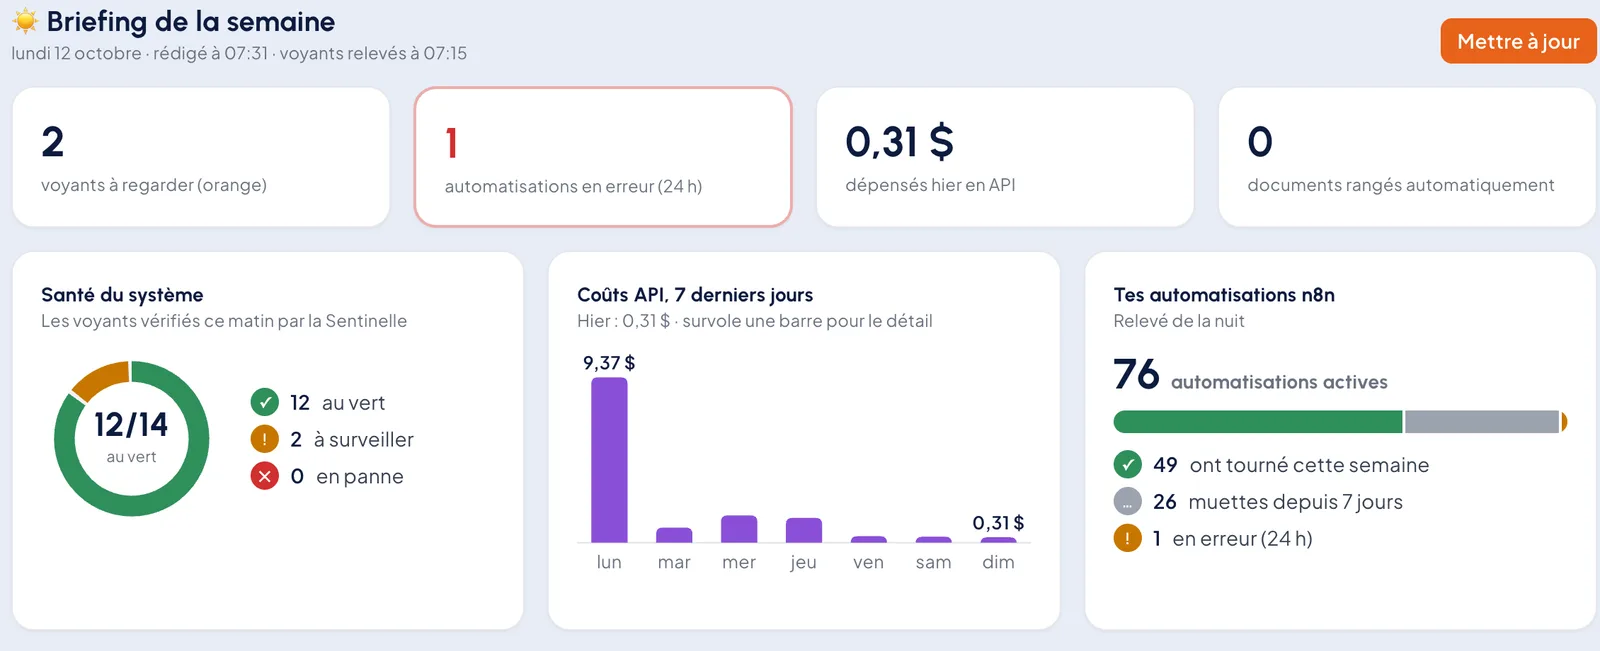The width and height of the screenshot is (1600, 651).
Task: Click green segment of automatisations actives bar
Action: pyautogui.click(x=1258, y=422)
